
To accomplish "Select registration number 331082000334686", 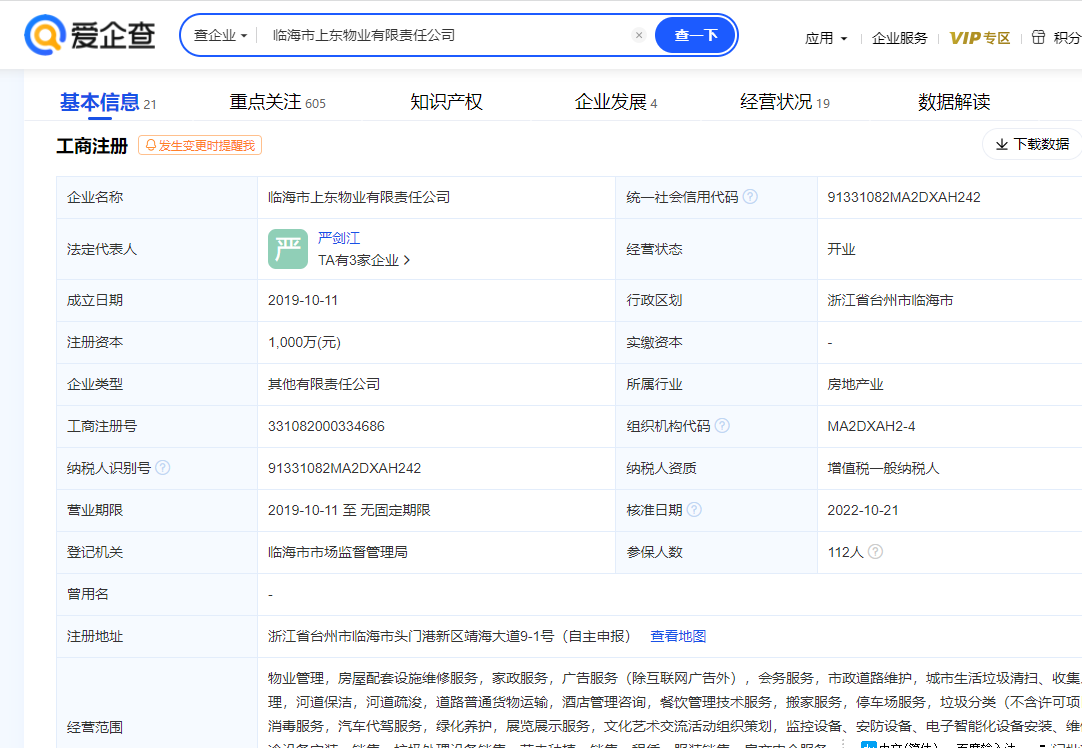I will pyautogui.click(x=326, y=426).
